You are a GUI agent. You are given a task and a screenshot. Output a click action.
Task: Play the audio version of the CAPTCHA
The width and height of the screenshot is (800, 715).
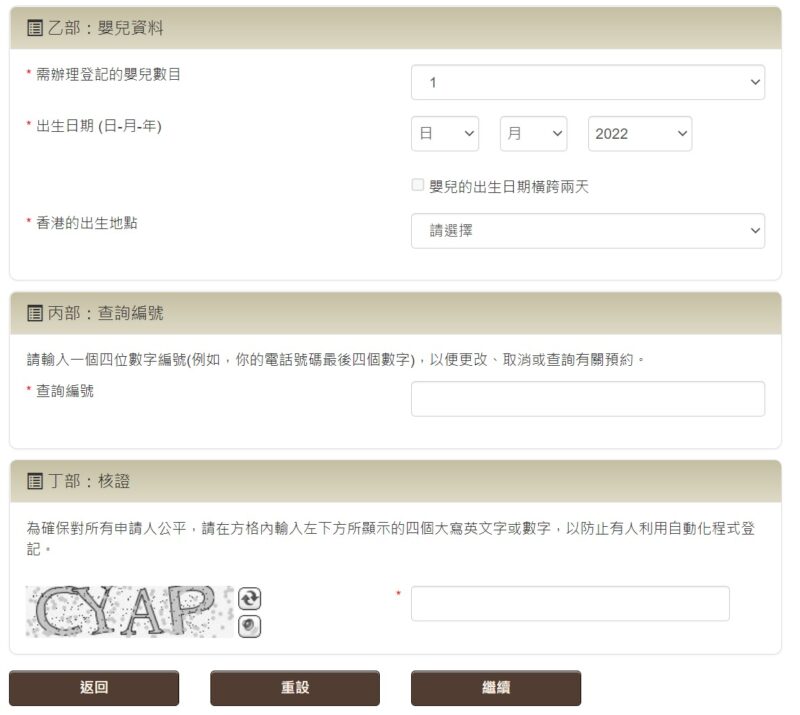(250, 626)
